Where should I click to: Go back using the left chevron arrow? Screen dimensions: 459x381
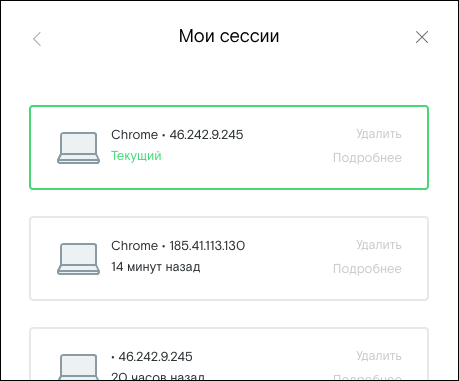pos(37,39)
